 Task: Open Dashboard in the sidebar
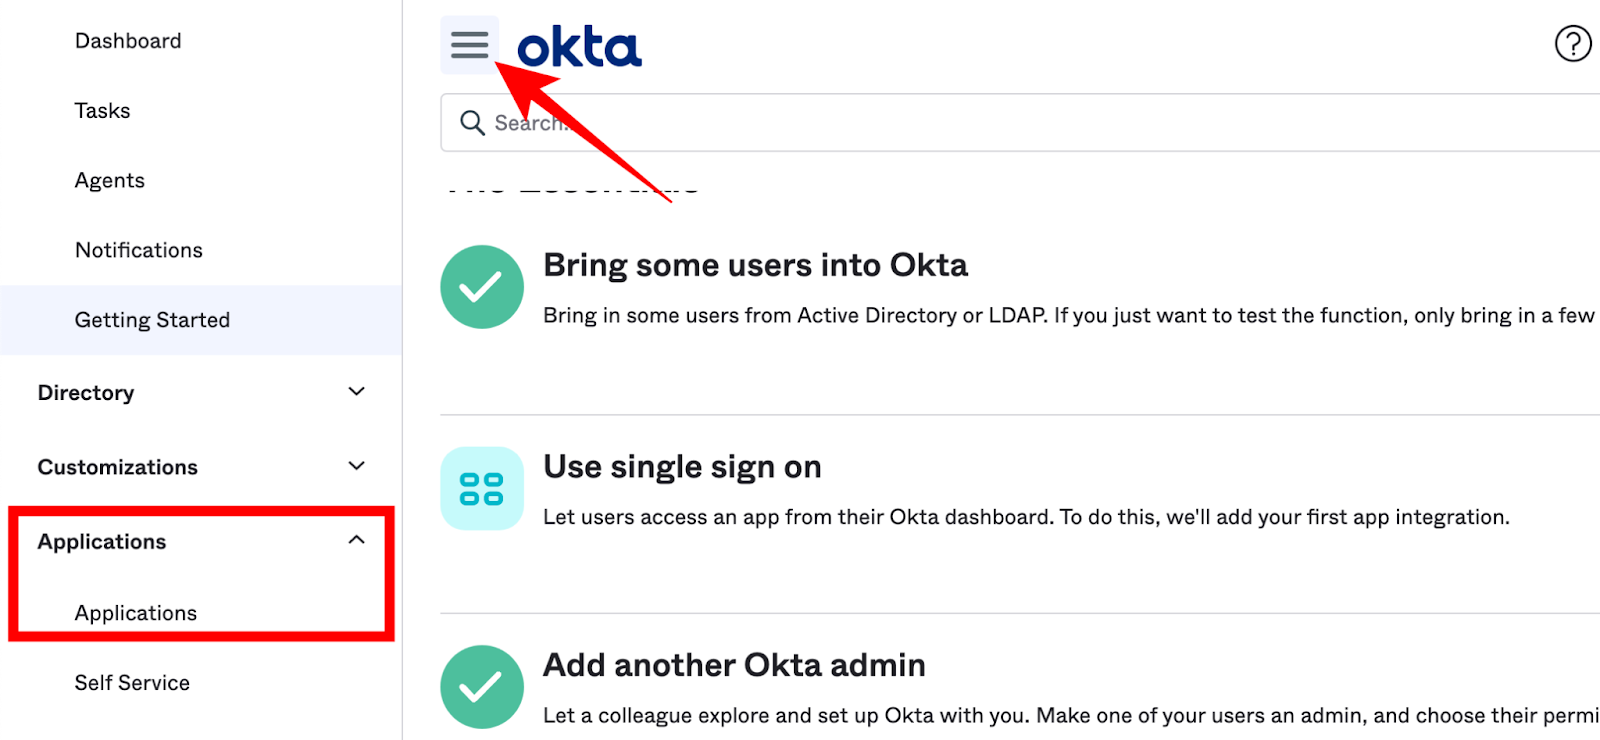click(128, 41)
